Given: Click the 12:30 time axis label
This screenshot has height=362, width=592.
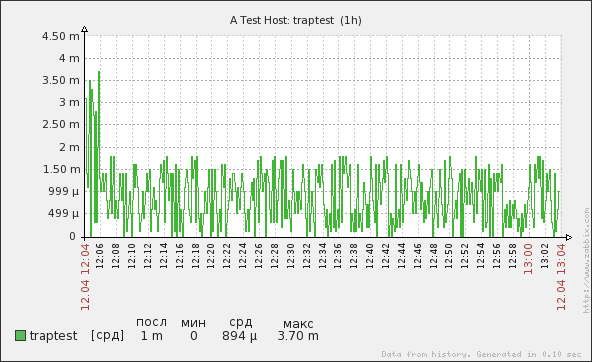Looking at the screenshot, I should (x=290, y=256).
